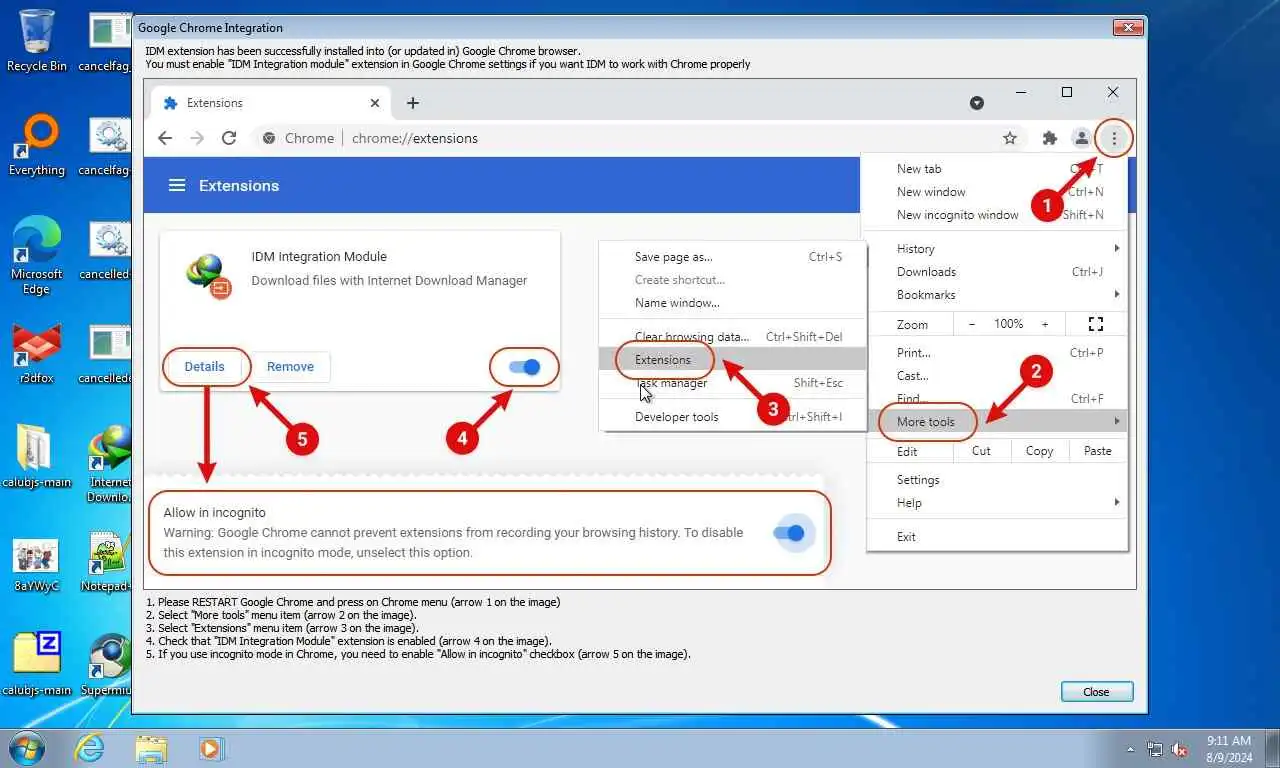Viewport: 1280px width, 768px height.
Task: Decrease zoom with the minus button
Action: coord(971,324)
